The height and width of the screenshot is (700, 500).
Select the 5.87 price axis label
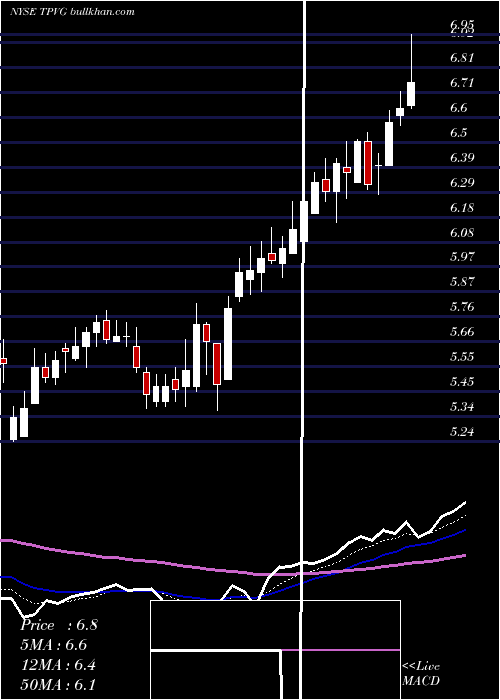click(462, 282)
